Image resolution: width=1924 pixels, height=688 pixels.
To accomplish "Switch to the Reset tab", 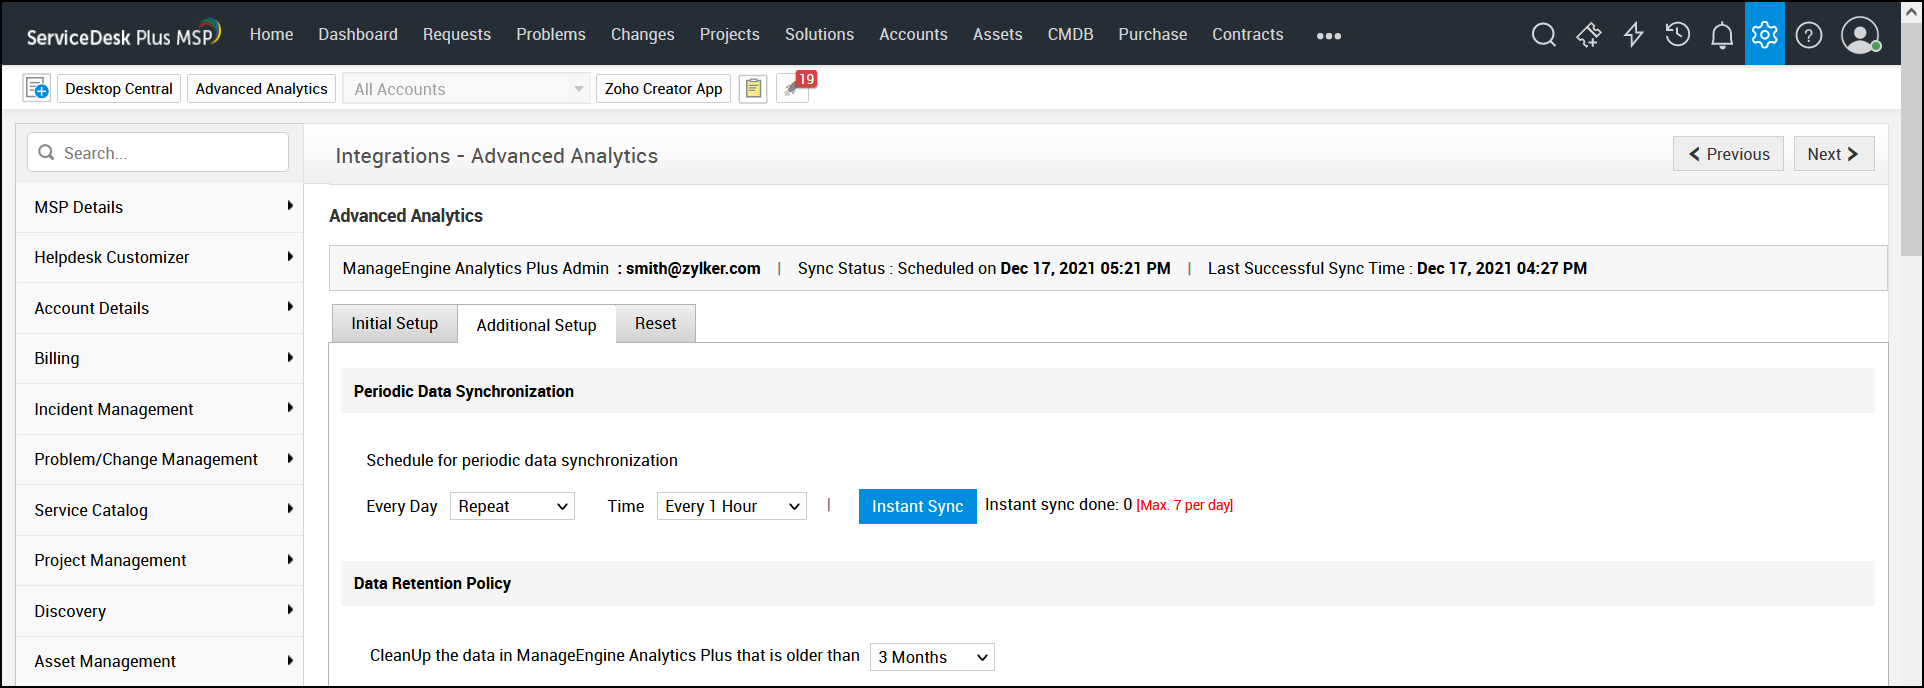I will pos(655,323).
